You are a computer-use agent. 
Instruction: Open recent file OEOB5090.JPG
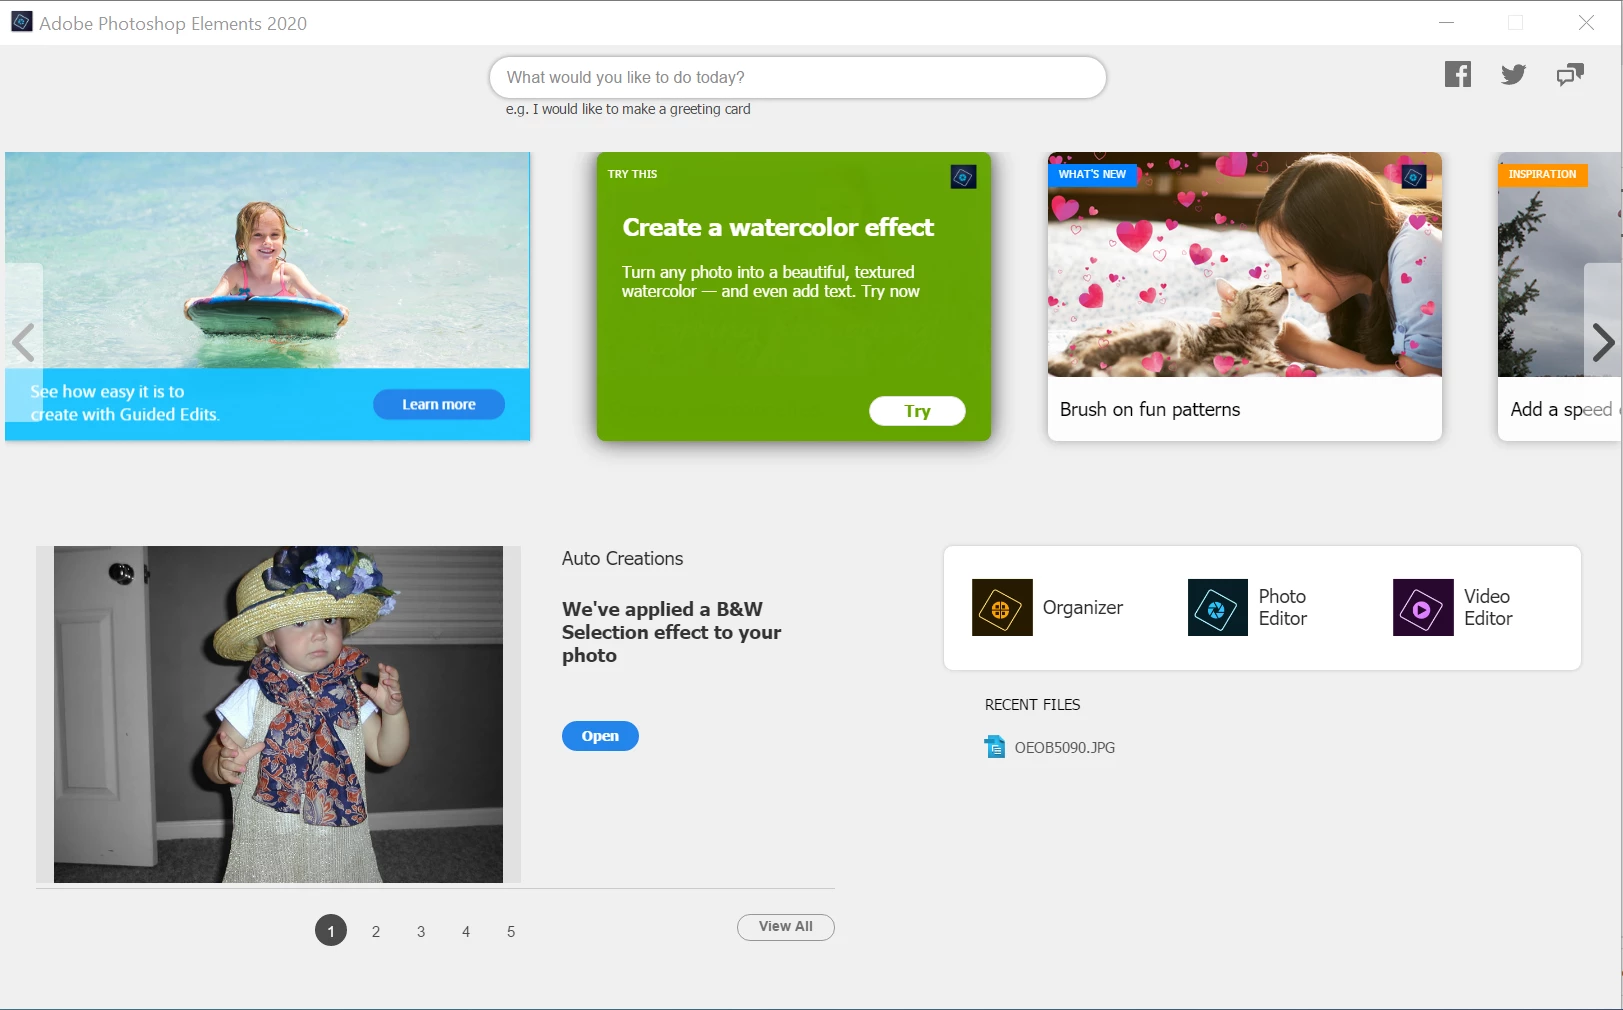(1064, 748)
